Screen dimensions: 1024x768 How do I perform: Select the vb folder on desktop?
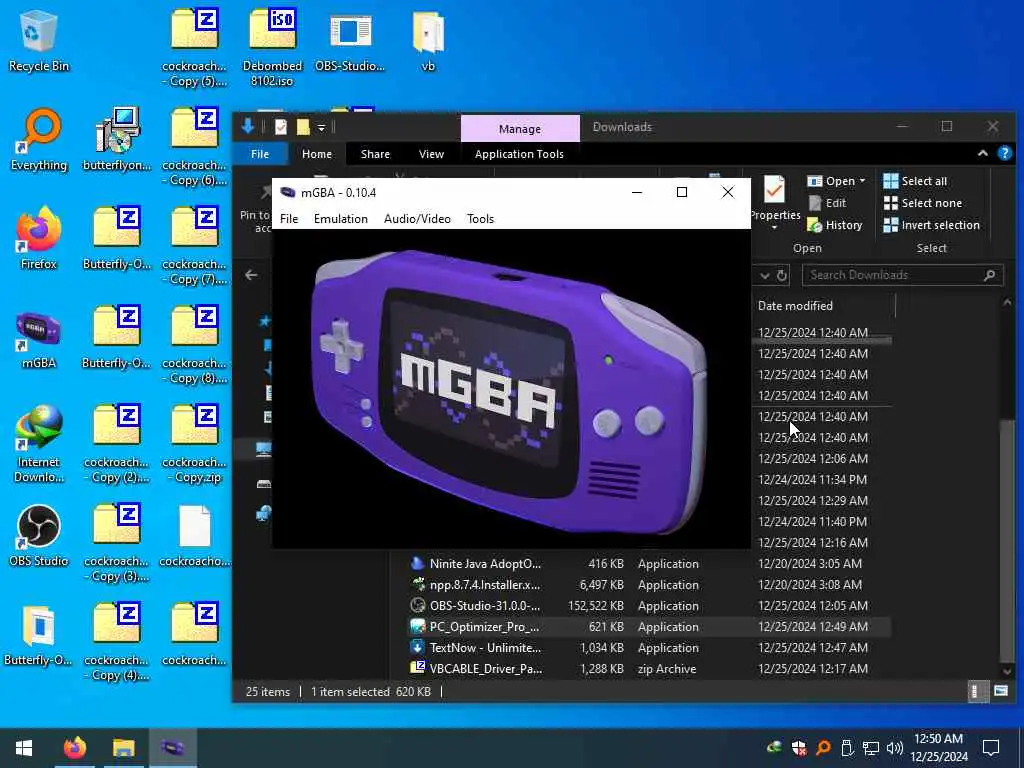(x=428, y=40)
